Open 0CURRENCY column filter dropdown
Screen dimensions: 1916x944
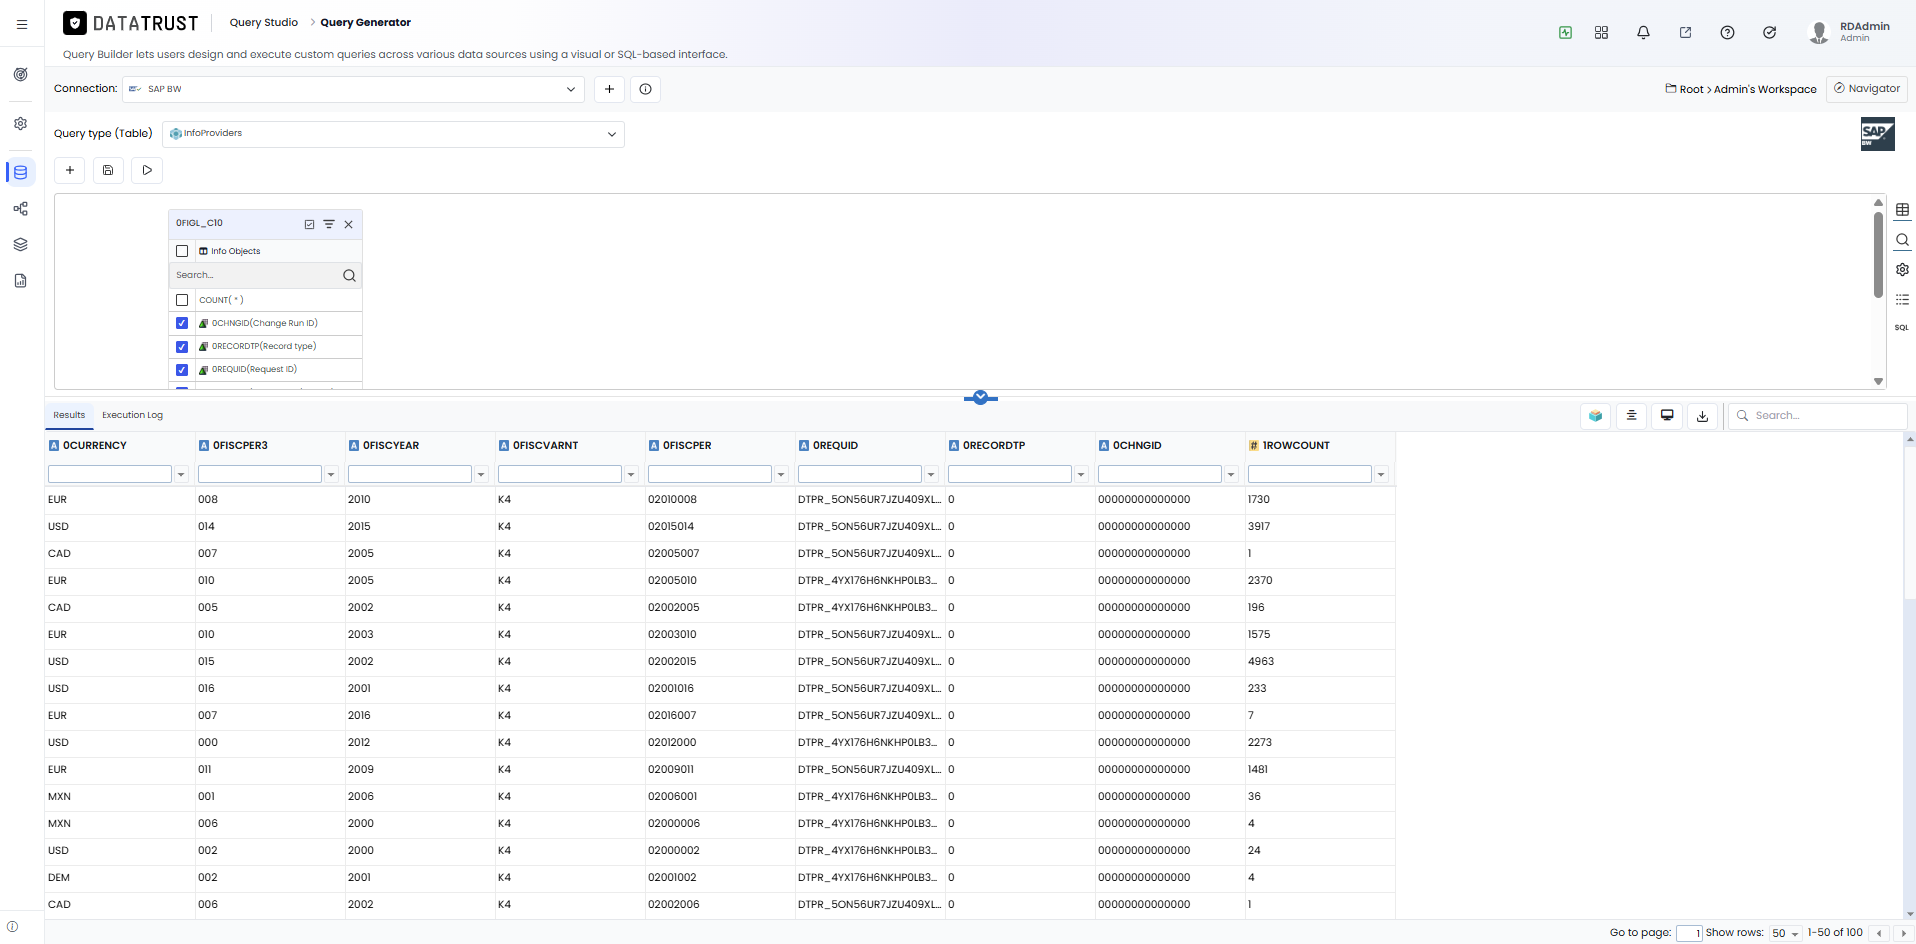[181, 474]
